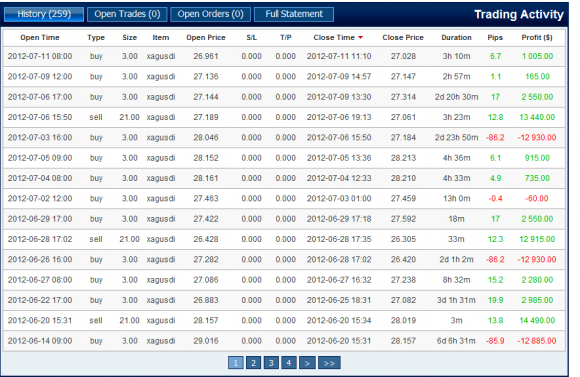This screenshot has height=377, width=580.
Task: Sort by S/L column header
Action: [x=252, y=38]
